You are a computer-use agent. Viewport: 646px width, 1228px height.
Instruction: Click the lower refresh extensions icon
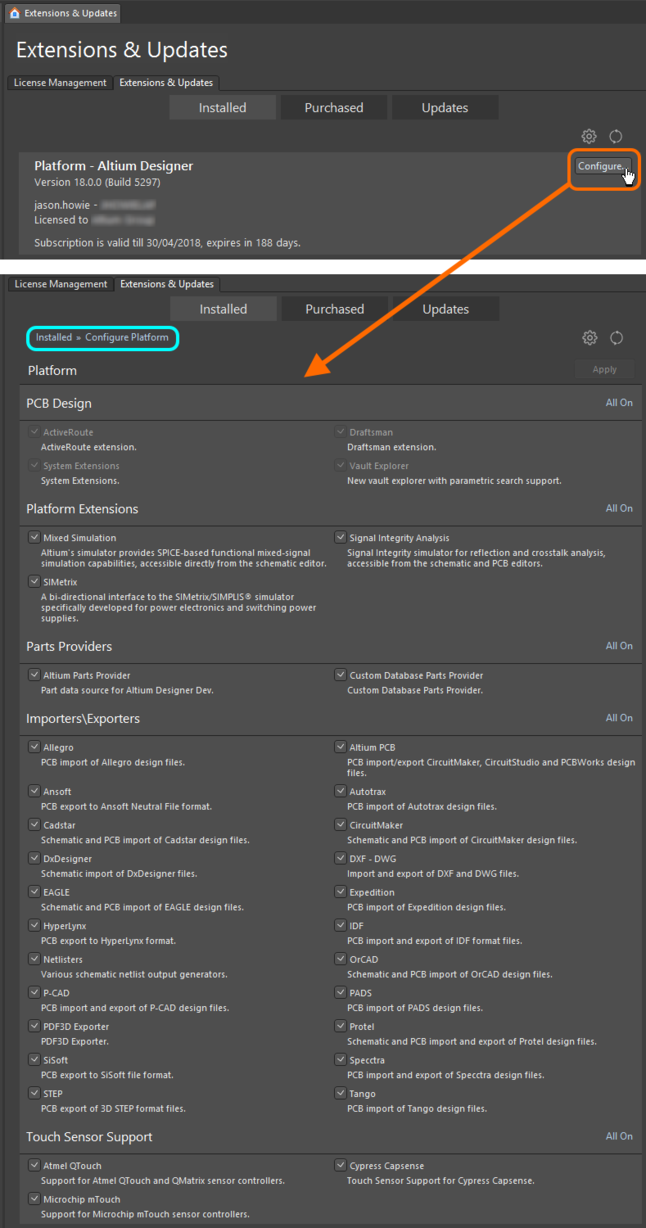pos(616,338)
